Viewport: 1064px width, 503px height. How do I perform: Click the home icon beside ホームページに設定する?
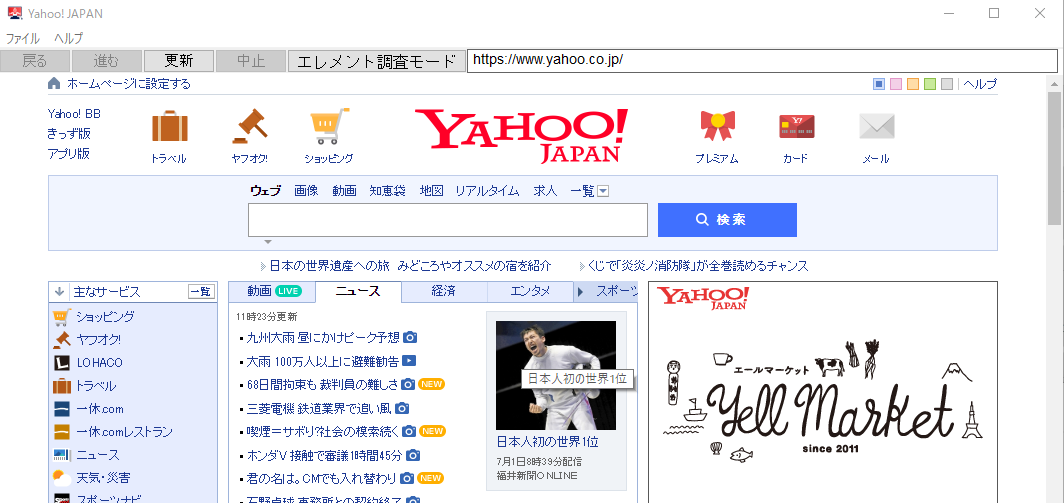(54, 84)
